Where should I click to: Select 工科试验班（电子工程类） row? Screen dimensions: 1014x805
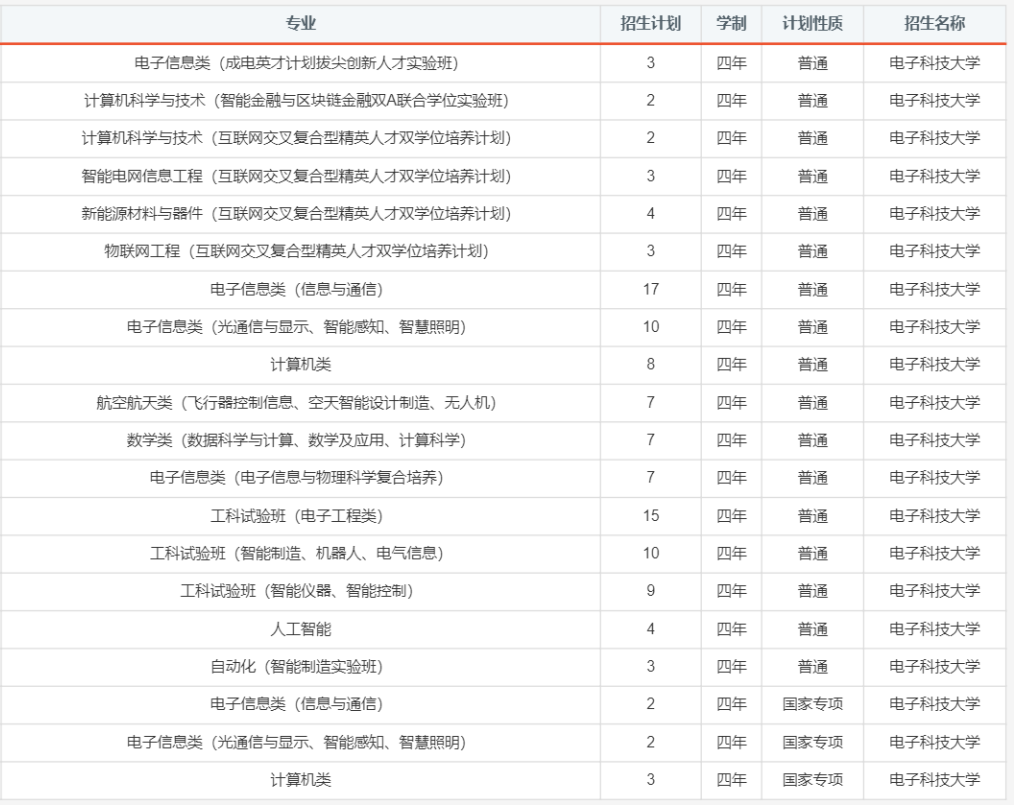[x=300, y=517]
